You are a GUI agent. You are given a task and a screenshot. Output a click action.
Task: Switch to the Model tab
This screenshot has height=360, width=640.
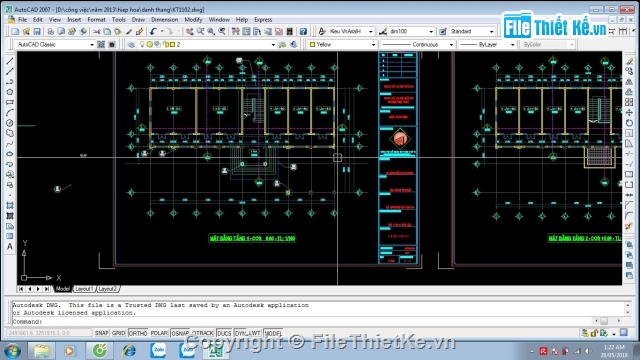(62, 289)
